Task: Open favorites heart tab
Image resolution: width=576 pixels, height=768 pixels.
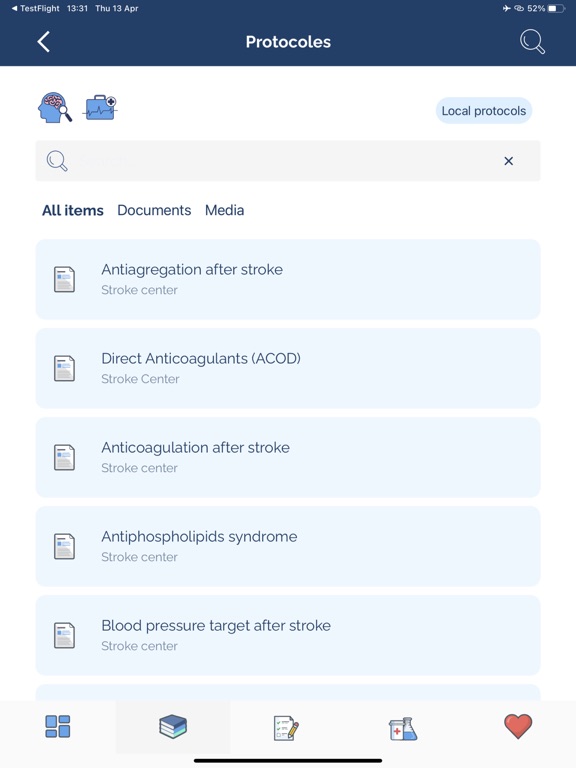Action: [518, 726]
